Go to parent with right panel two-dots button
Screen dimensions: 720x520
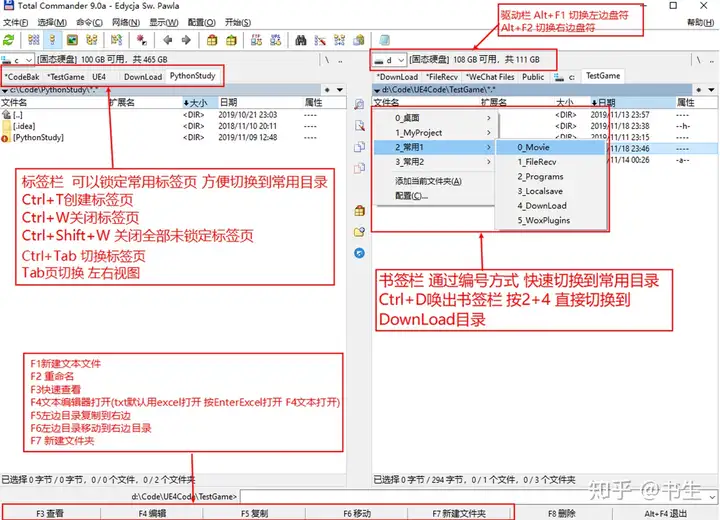711,60
